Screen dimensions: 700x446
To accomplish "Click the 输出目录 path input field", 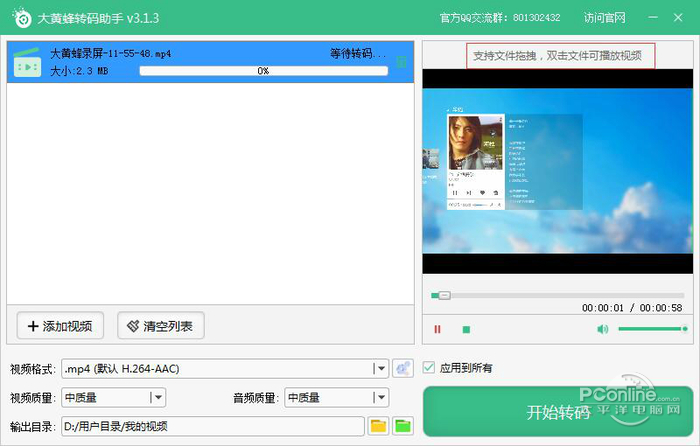I will point(213,426).
